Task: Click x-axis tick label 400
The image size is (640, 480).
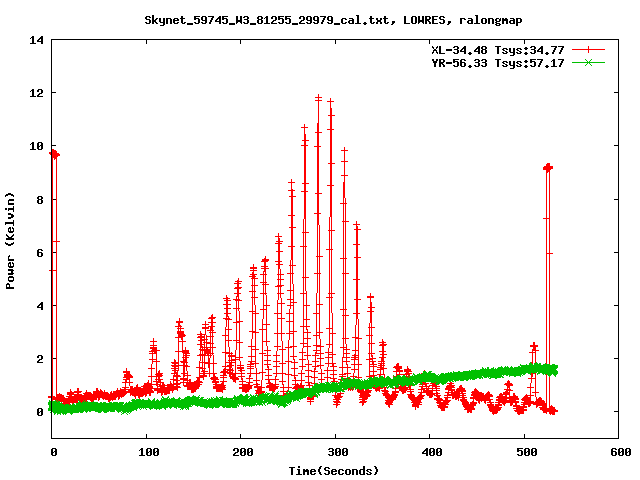Action: pyautogui.click(x=432, y=452)
